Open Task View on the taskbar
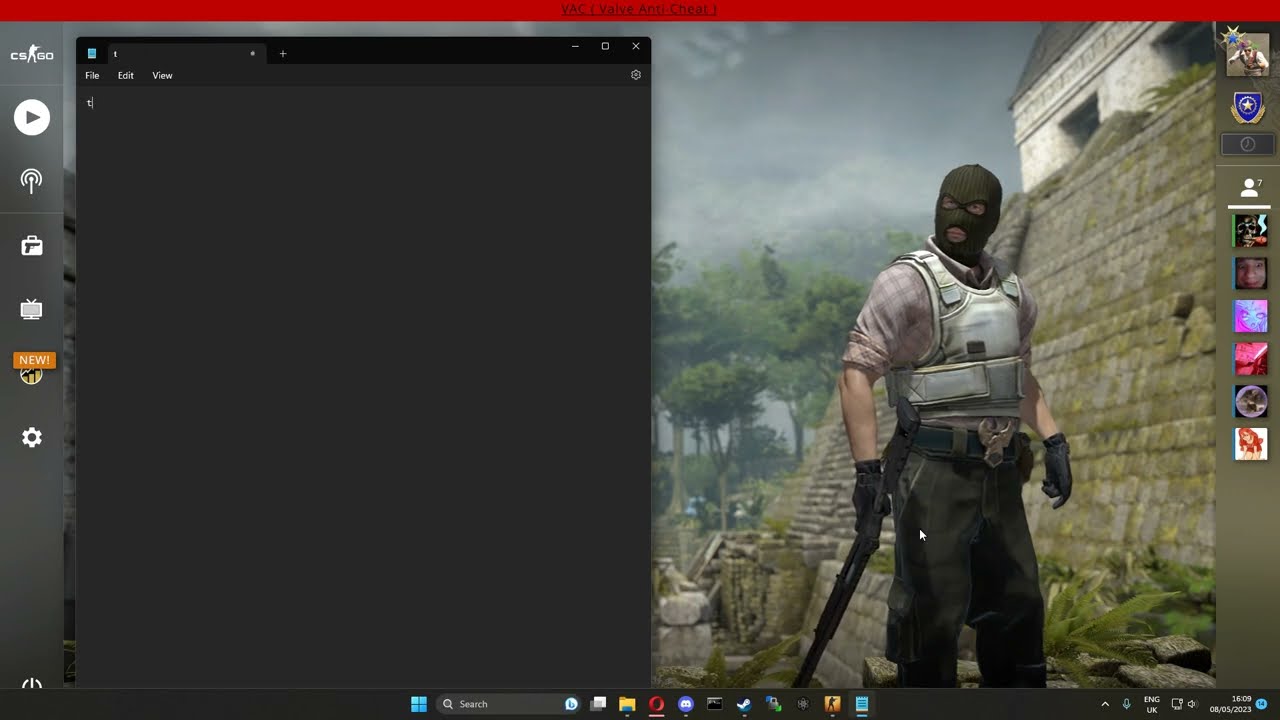 (x=598, y=704)
